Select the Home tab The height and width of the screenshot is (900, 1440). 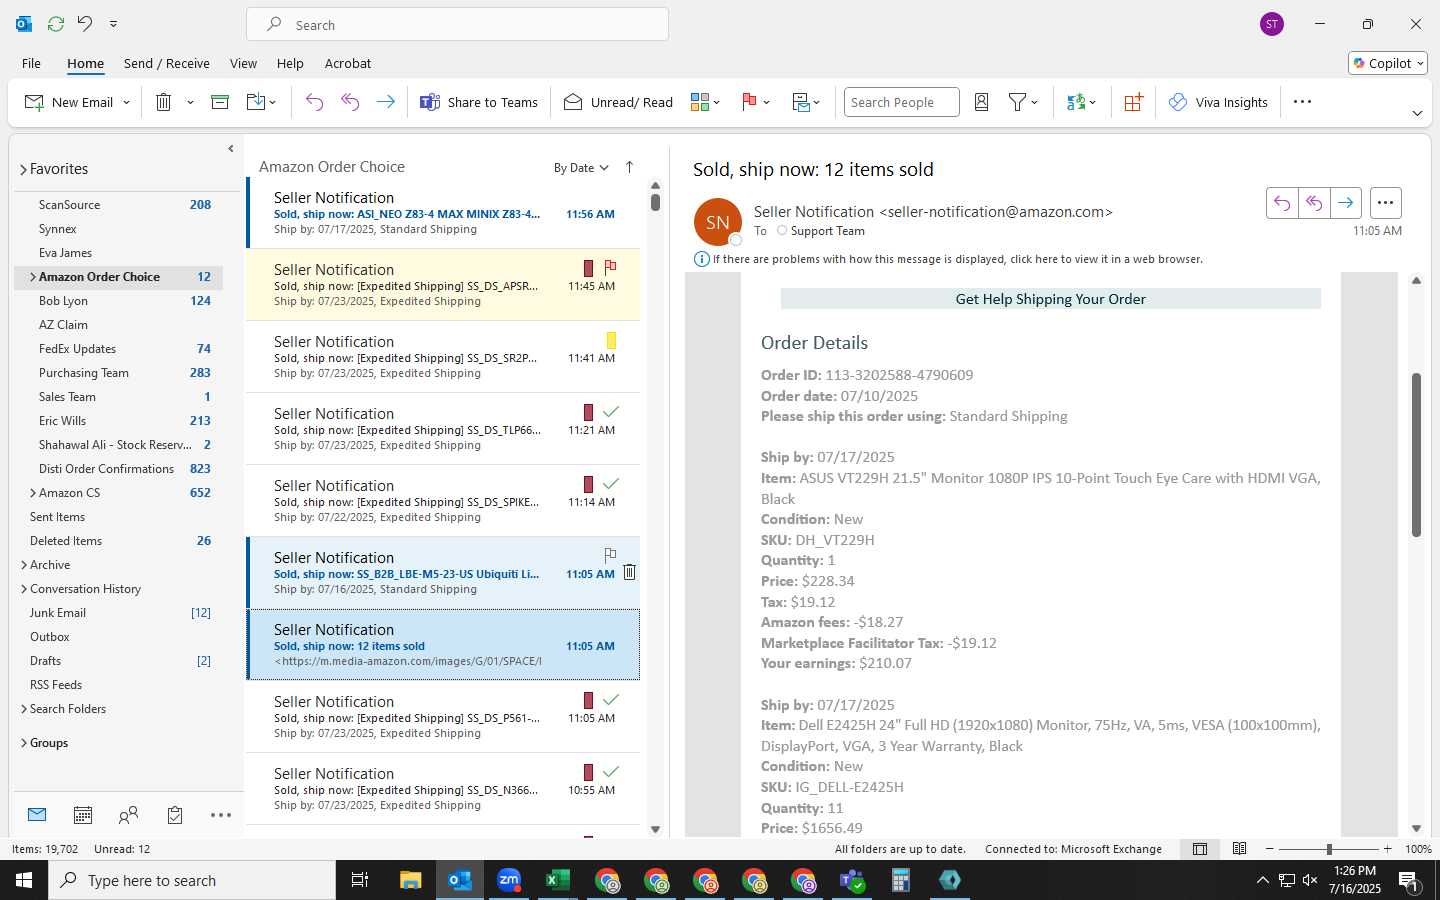tap(85, 63)
